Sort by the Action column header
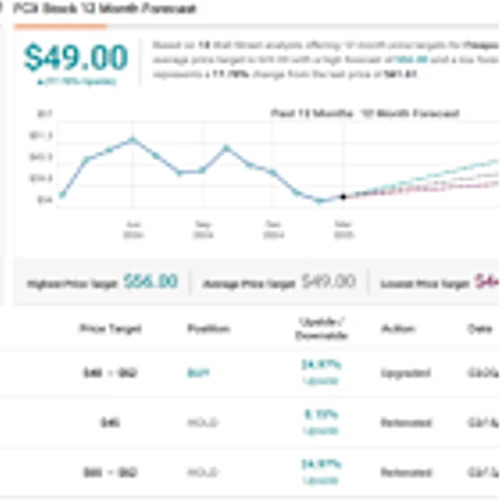The width and height of the screenshot is (500, 500). tap(398, 329)
